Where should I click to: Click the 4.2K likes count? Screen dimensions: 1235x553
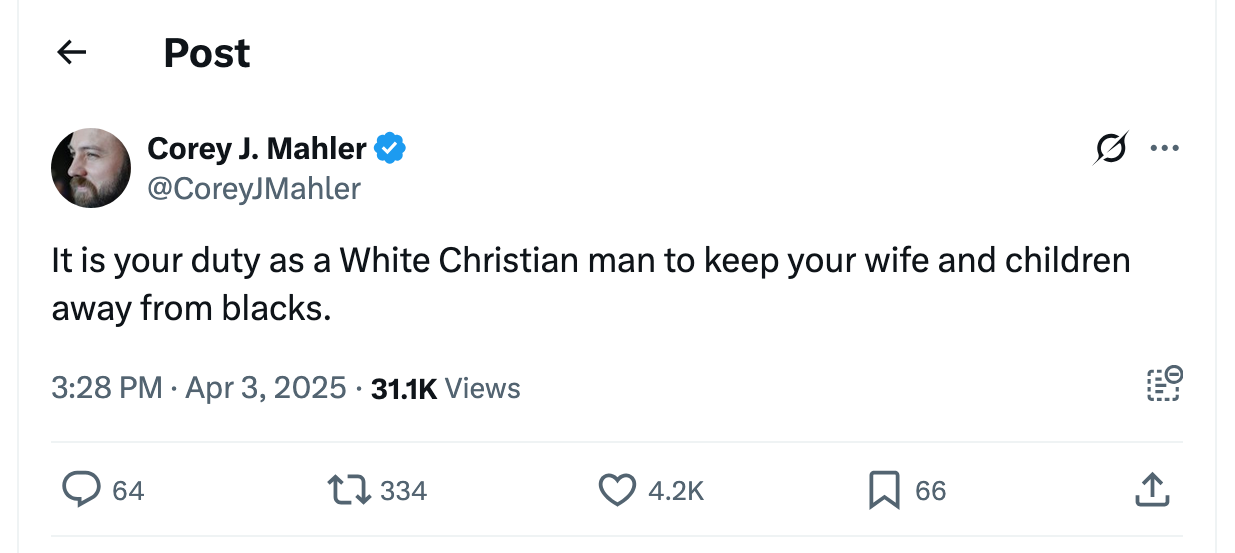click(x=676, y=491)
